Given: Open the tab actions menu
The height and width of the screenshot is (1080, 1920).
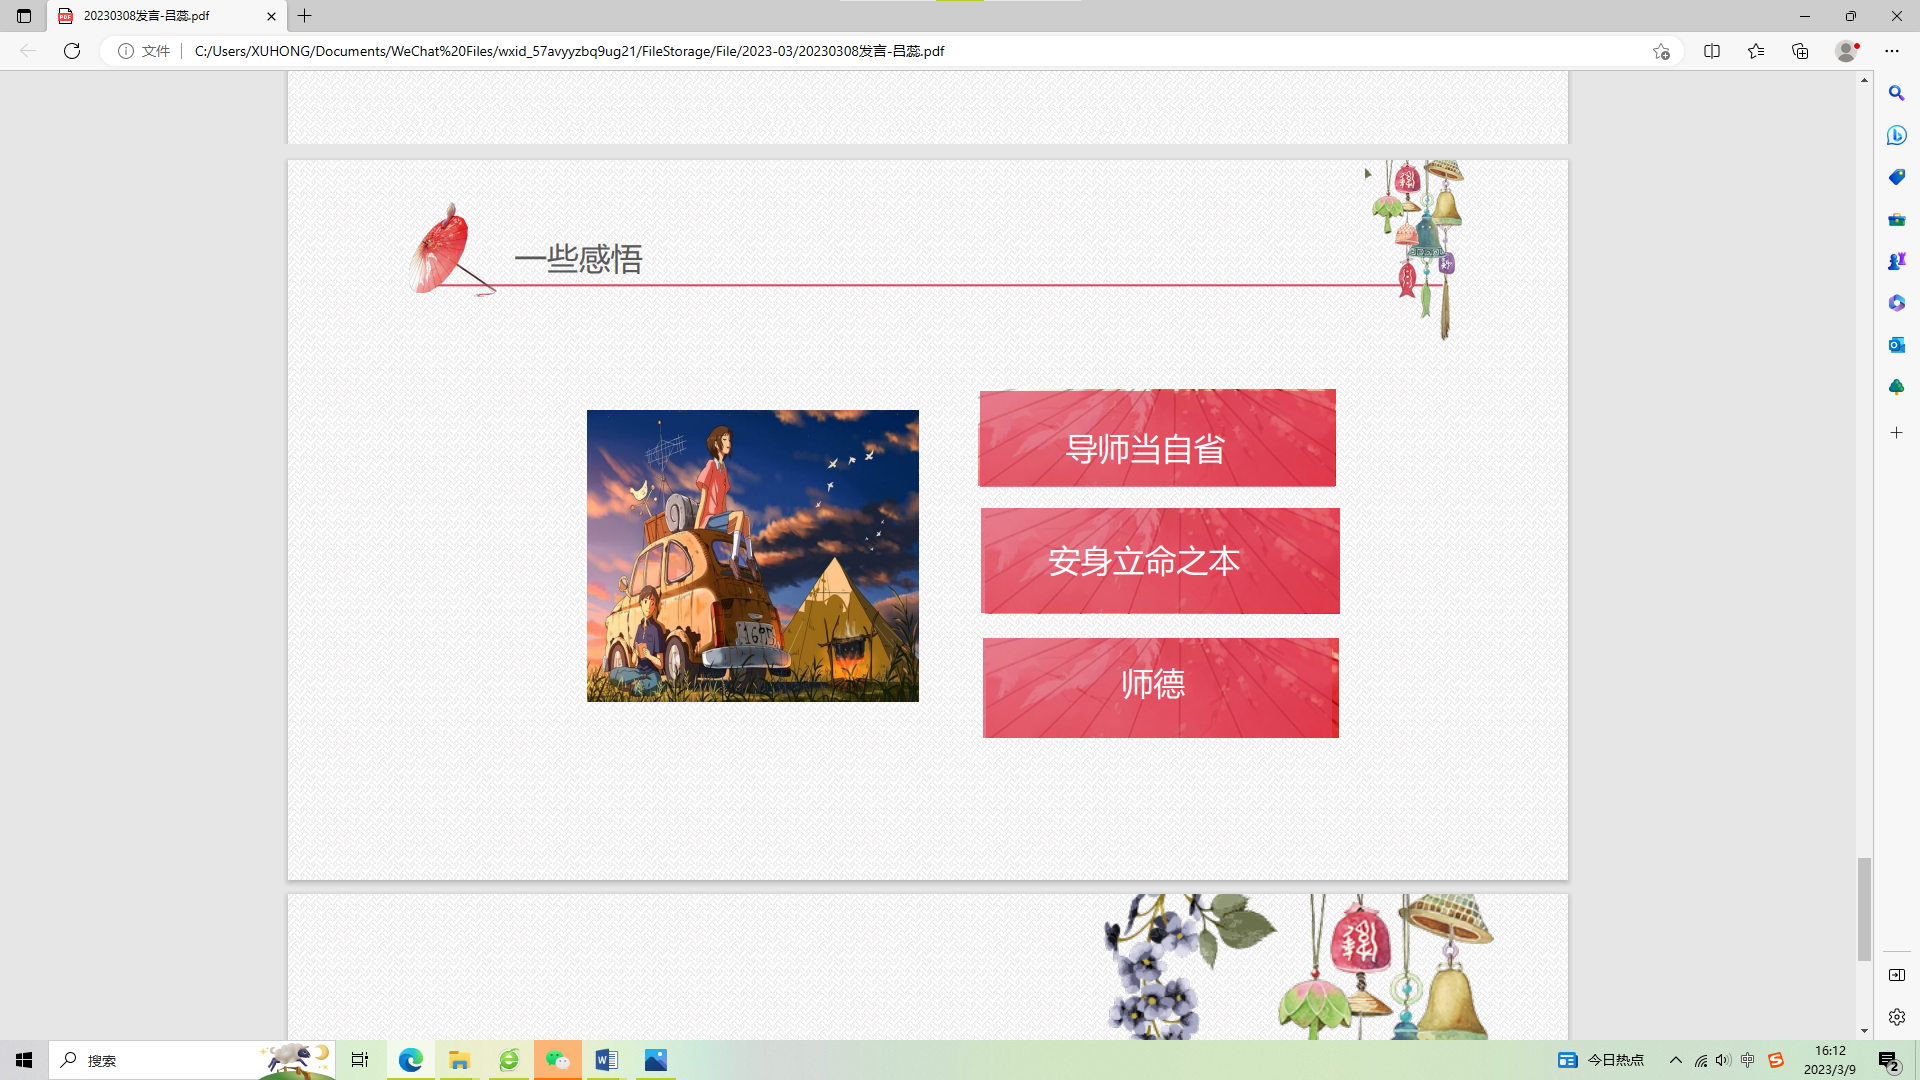Looking at the screenshot, I should tap(24, 16).
